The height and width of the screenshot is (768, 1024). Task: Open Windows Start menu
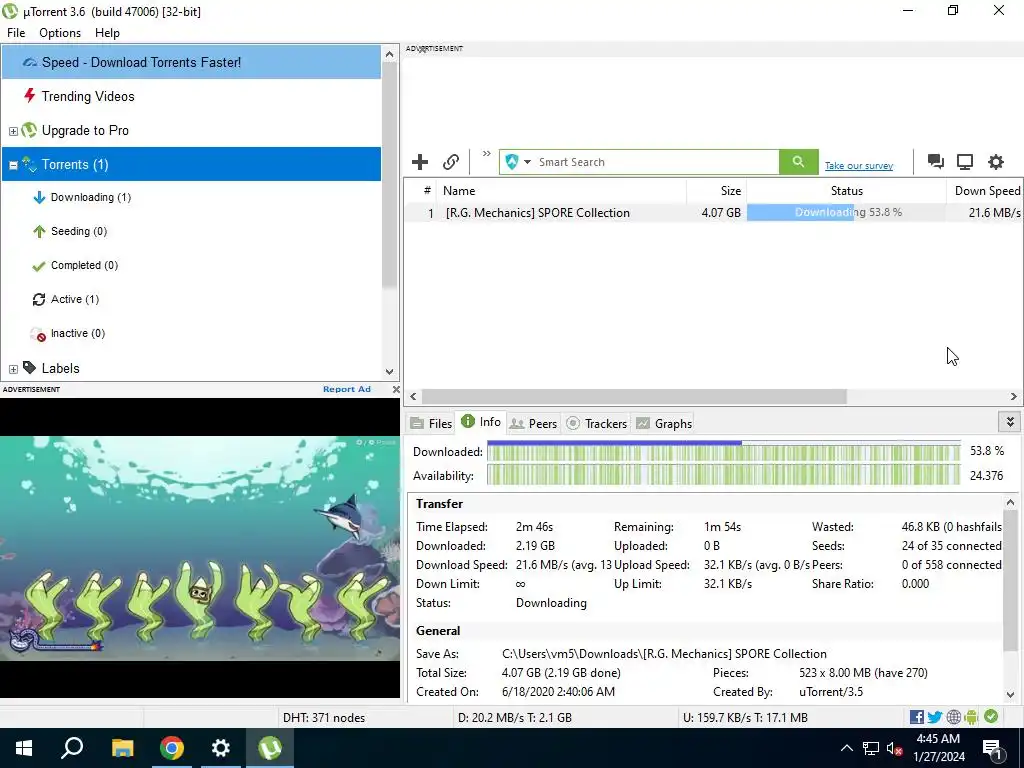tap(24, 748)
